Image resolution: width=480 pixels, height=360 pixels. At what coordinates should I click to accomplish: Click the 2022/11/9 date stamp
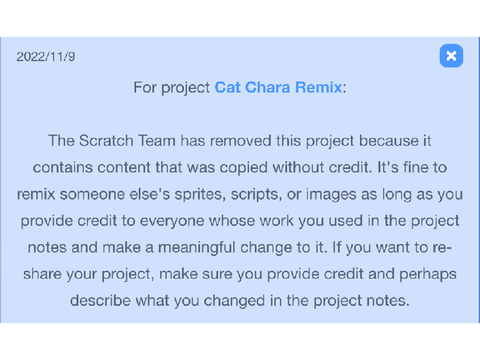click(46, 56)
